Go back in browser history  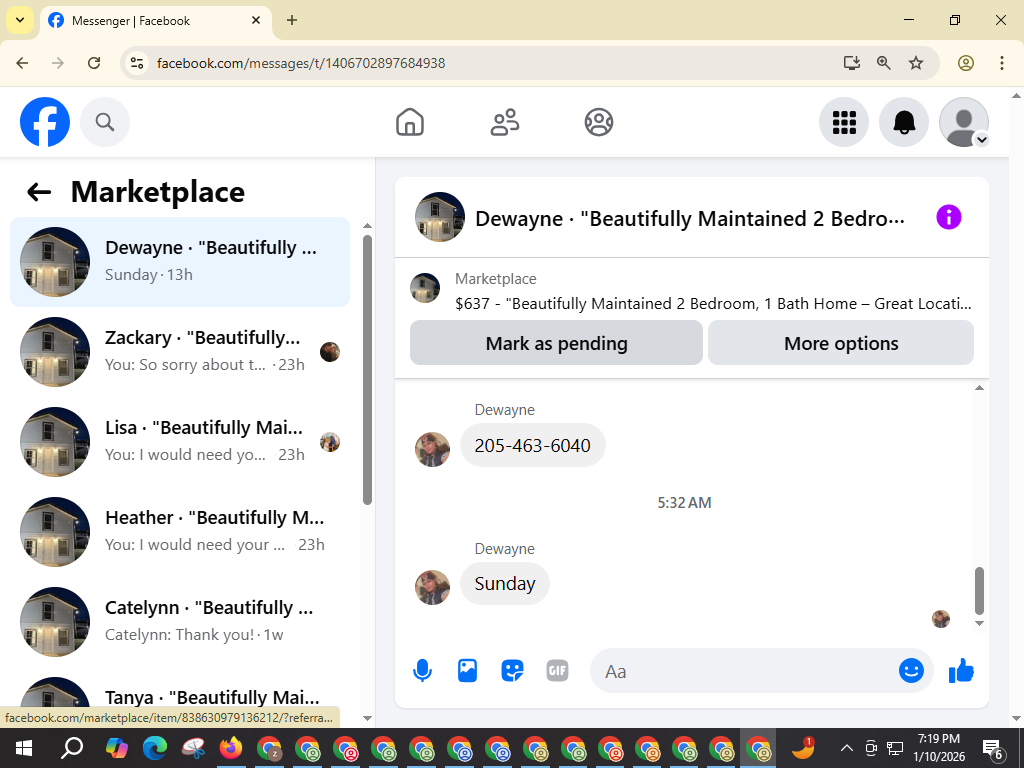[x=22, y=63]
